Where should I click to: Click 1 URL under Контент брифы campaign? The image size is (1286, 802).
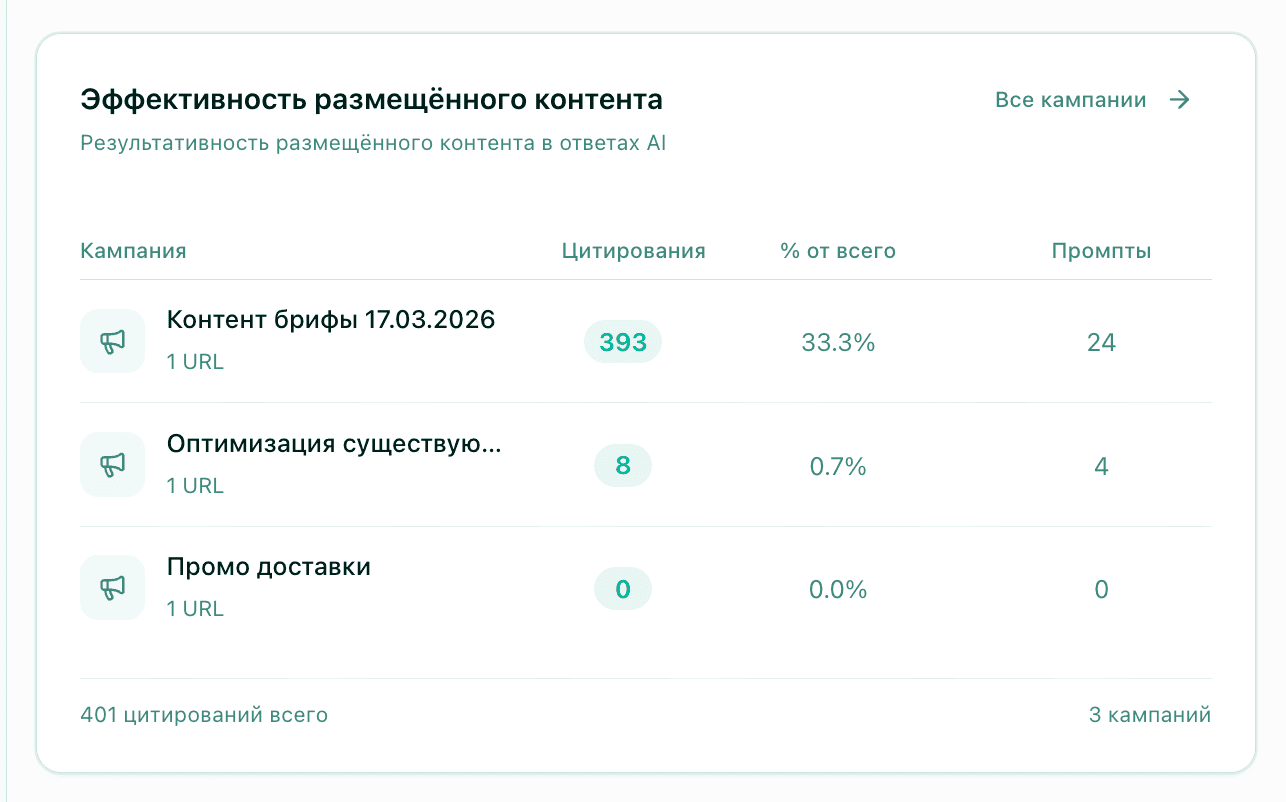(194, 361)
